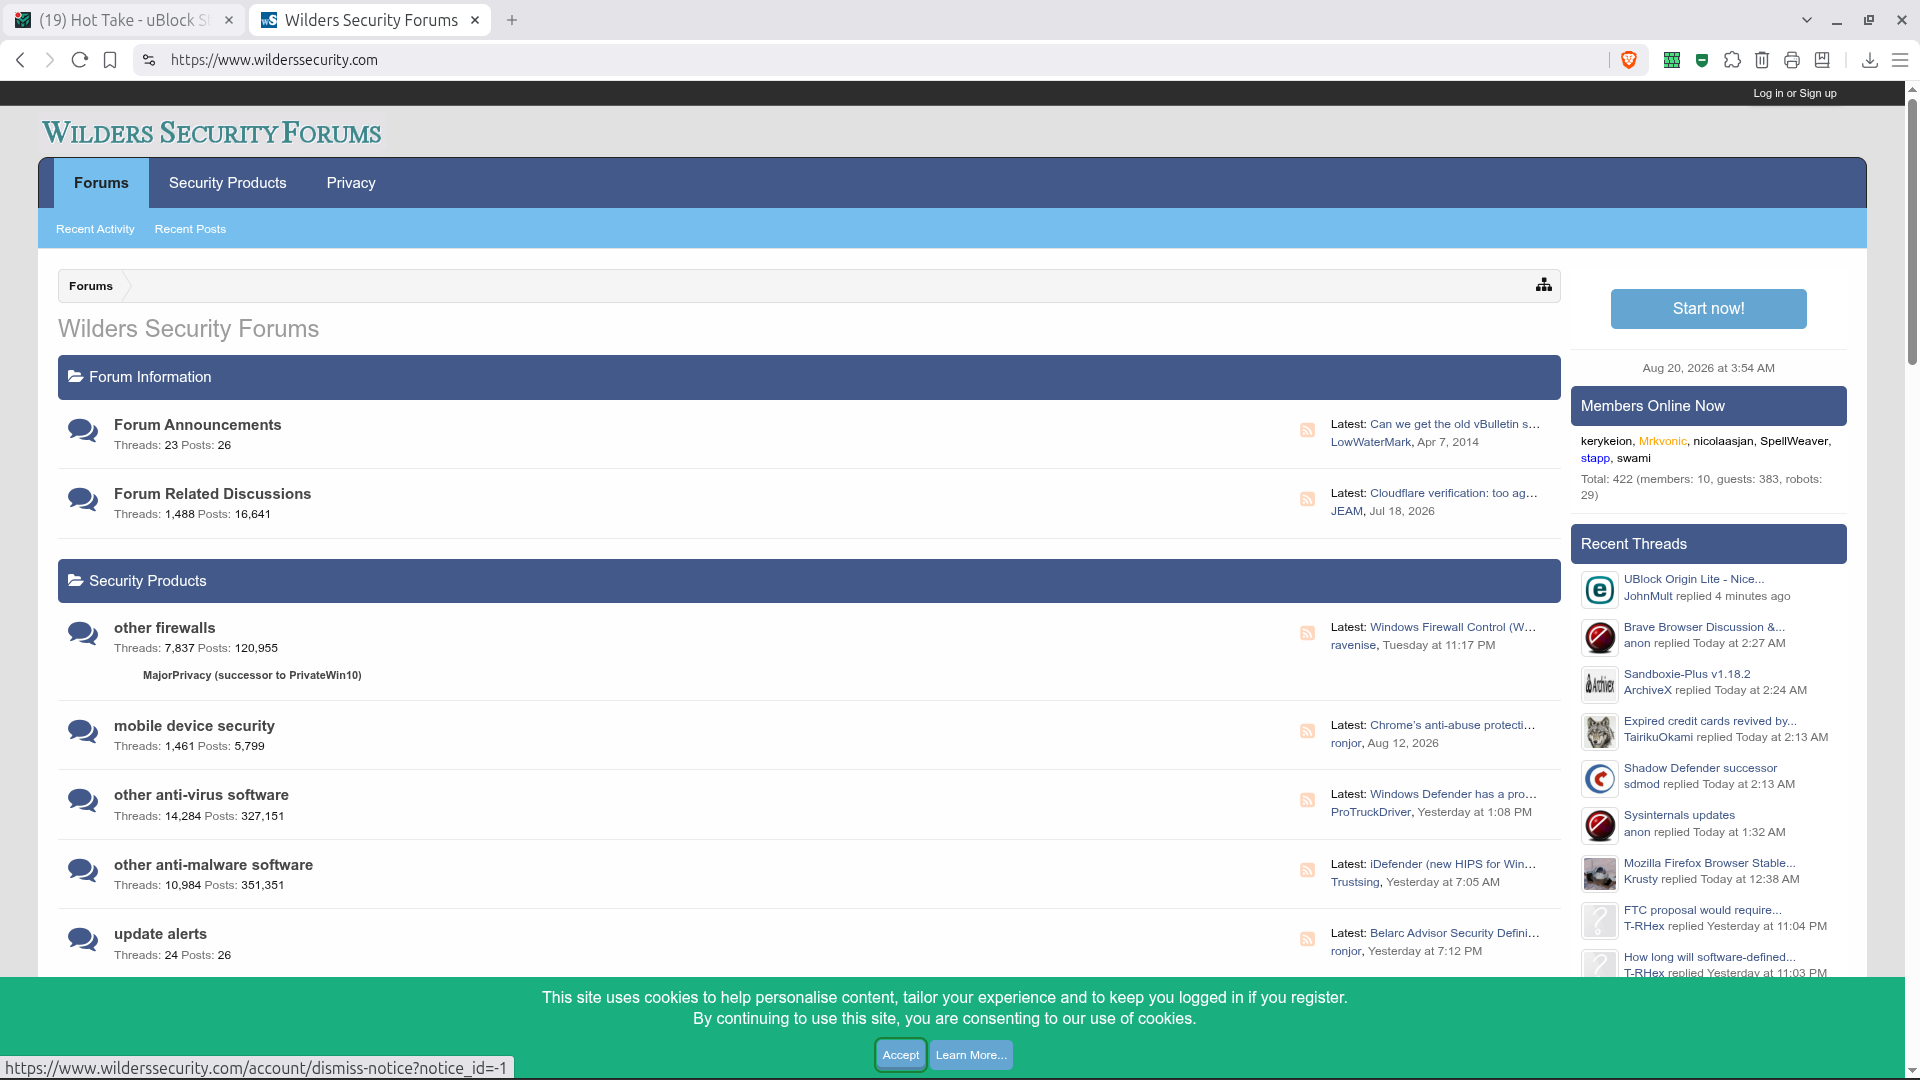Click the Forums breadcrumb
Image resolution: width=1920 pixels, height=1080 pixels.
click(x=91, y=286)
